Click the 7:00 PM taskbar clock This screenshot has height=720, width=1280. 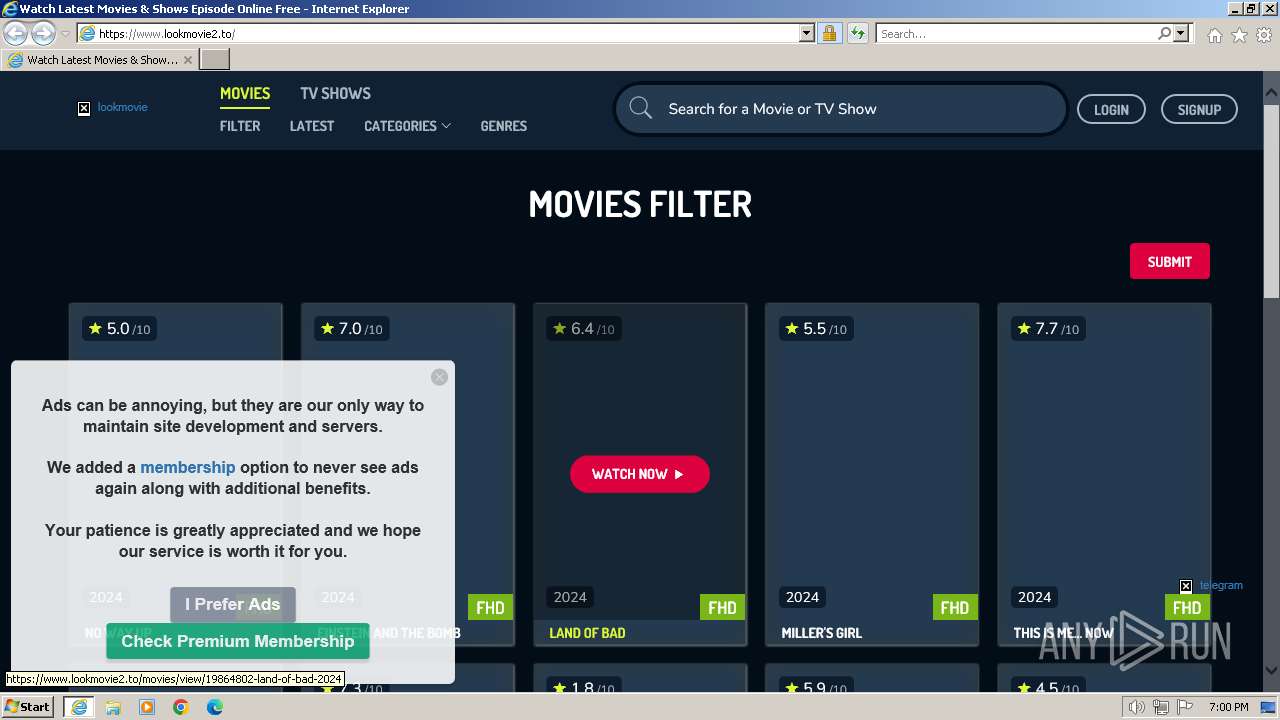(x=1228, y=707)
